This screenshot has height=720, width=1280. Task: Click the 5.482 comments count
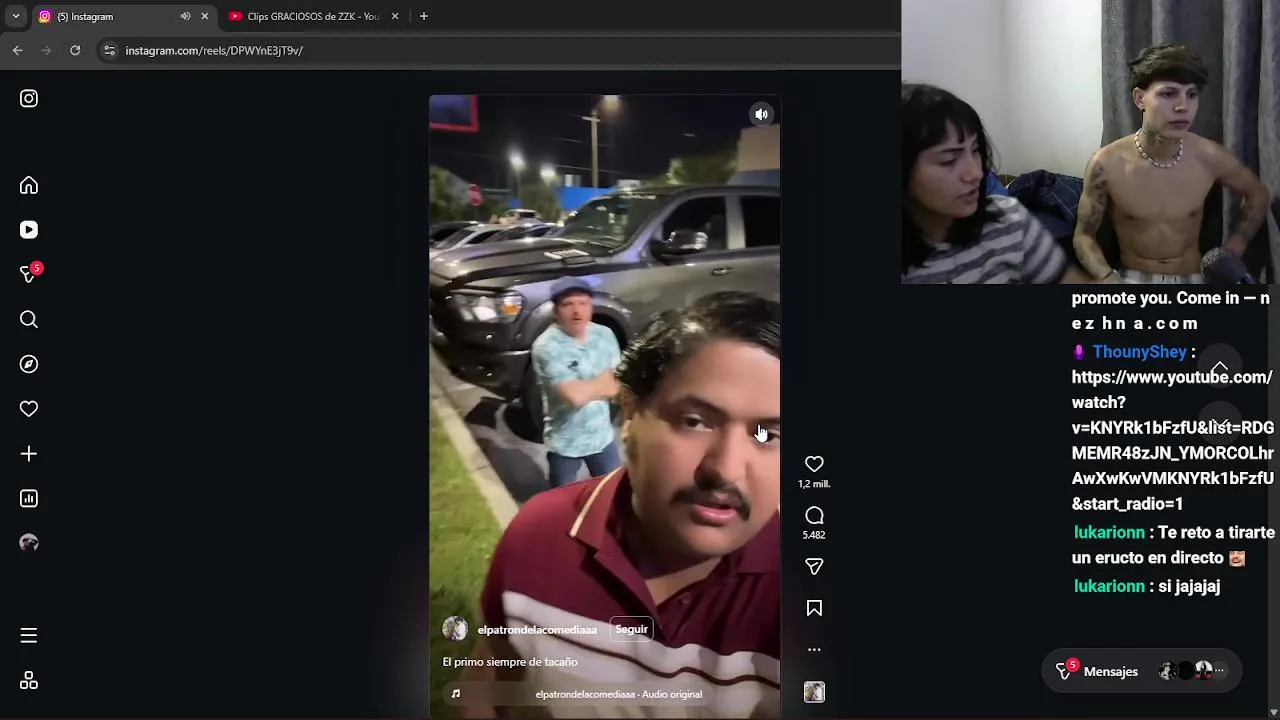[x=814, y=535]
